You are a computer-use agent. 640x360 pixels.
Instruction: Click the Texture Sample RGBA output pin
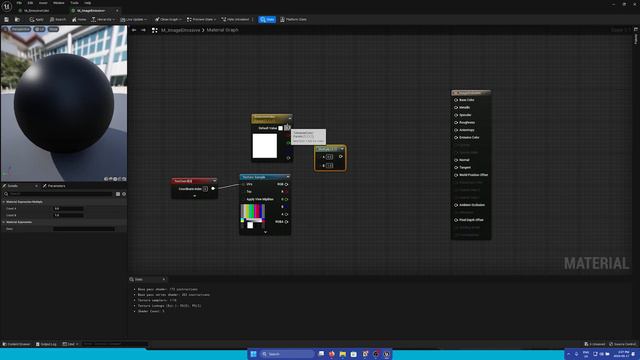[x=286, y=222]
